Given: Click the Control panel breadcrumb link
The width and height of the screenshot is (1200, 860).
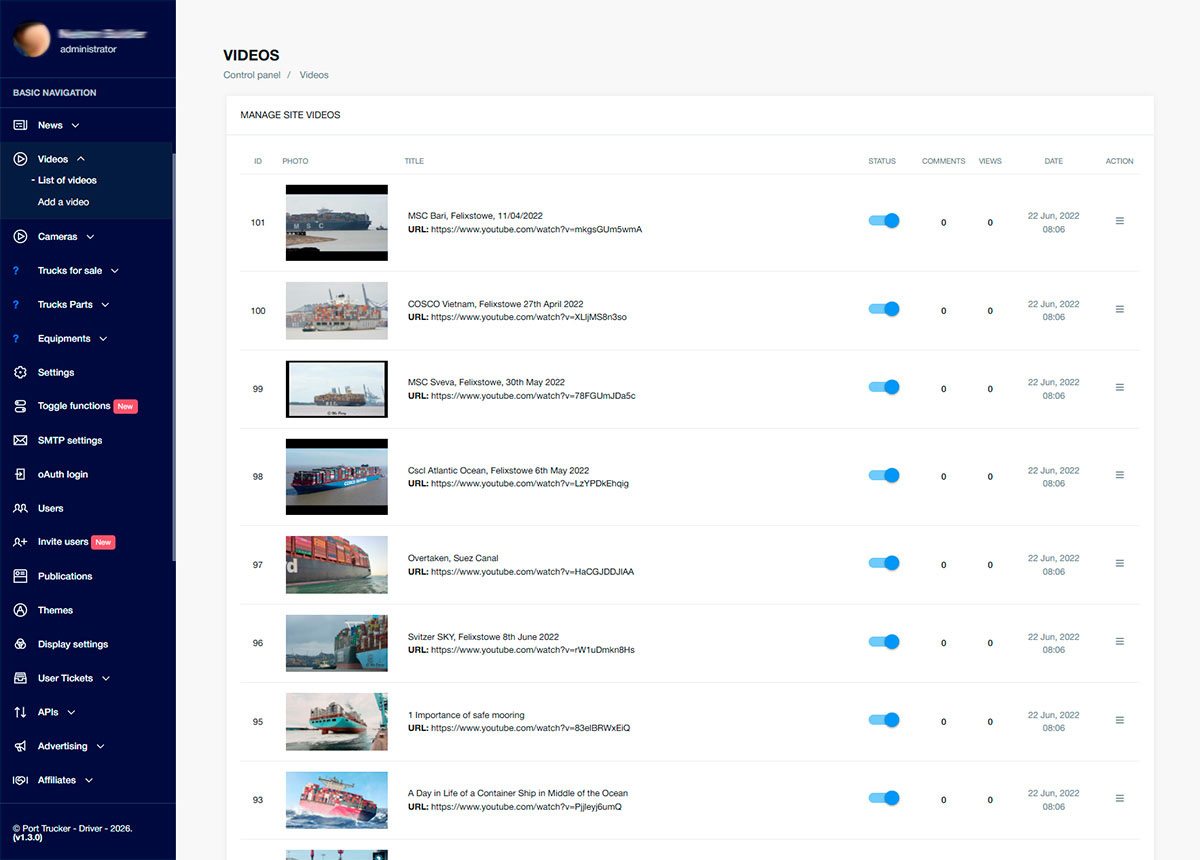Looking at the screenshot, I should point(252,75).
